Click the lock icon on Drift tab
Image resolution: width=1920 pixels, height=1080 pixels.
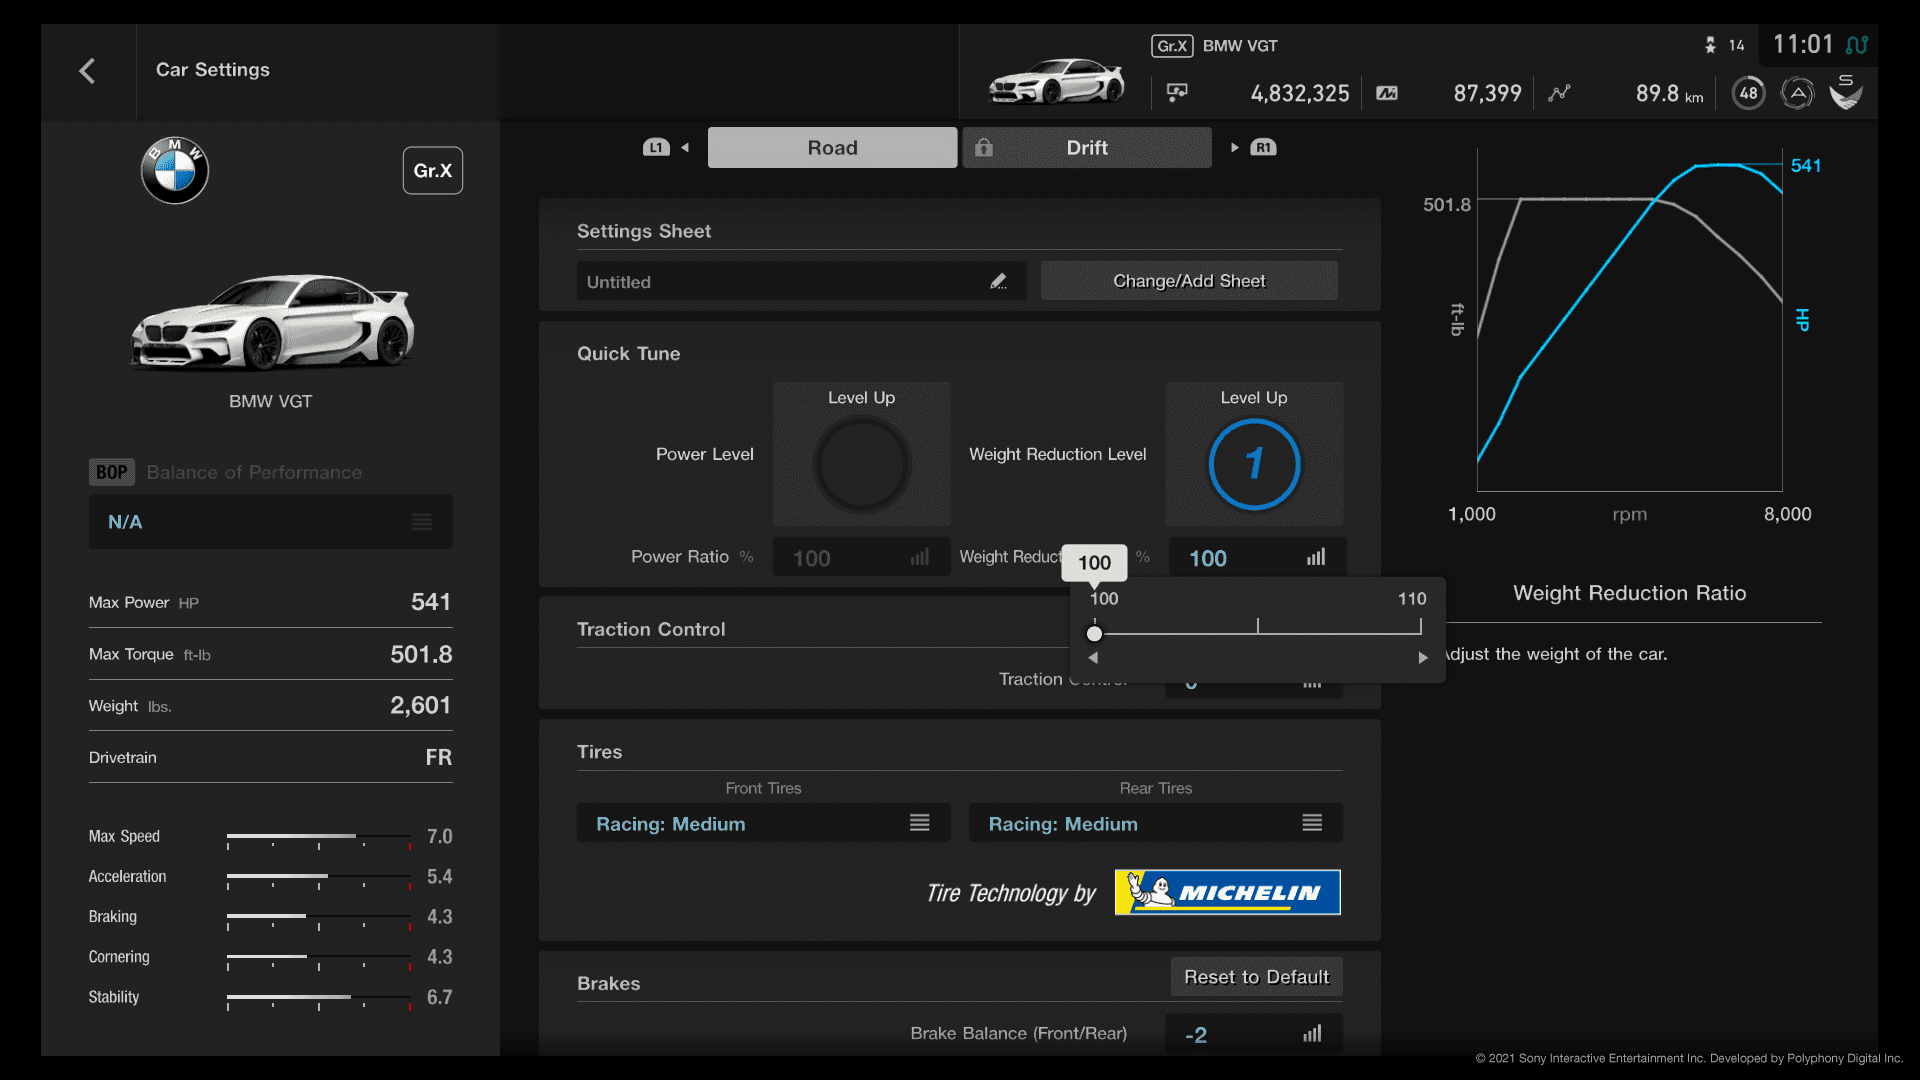984,147
